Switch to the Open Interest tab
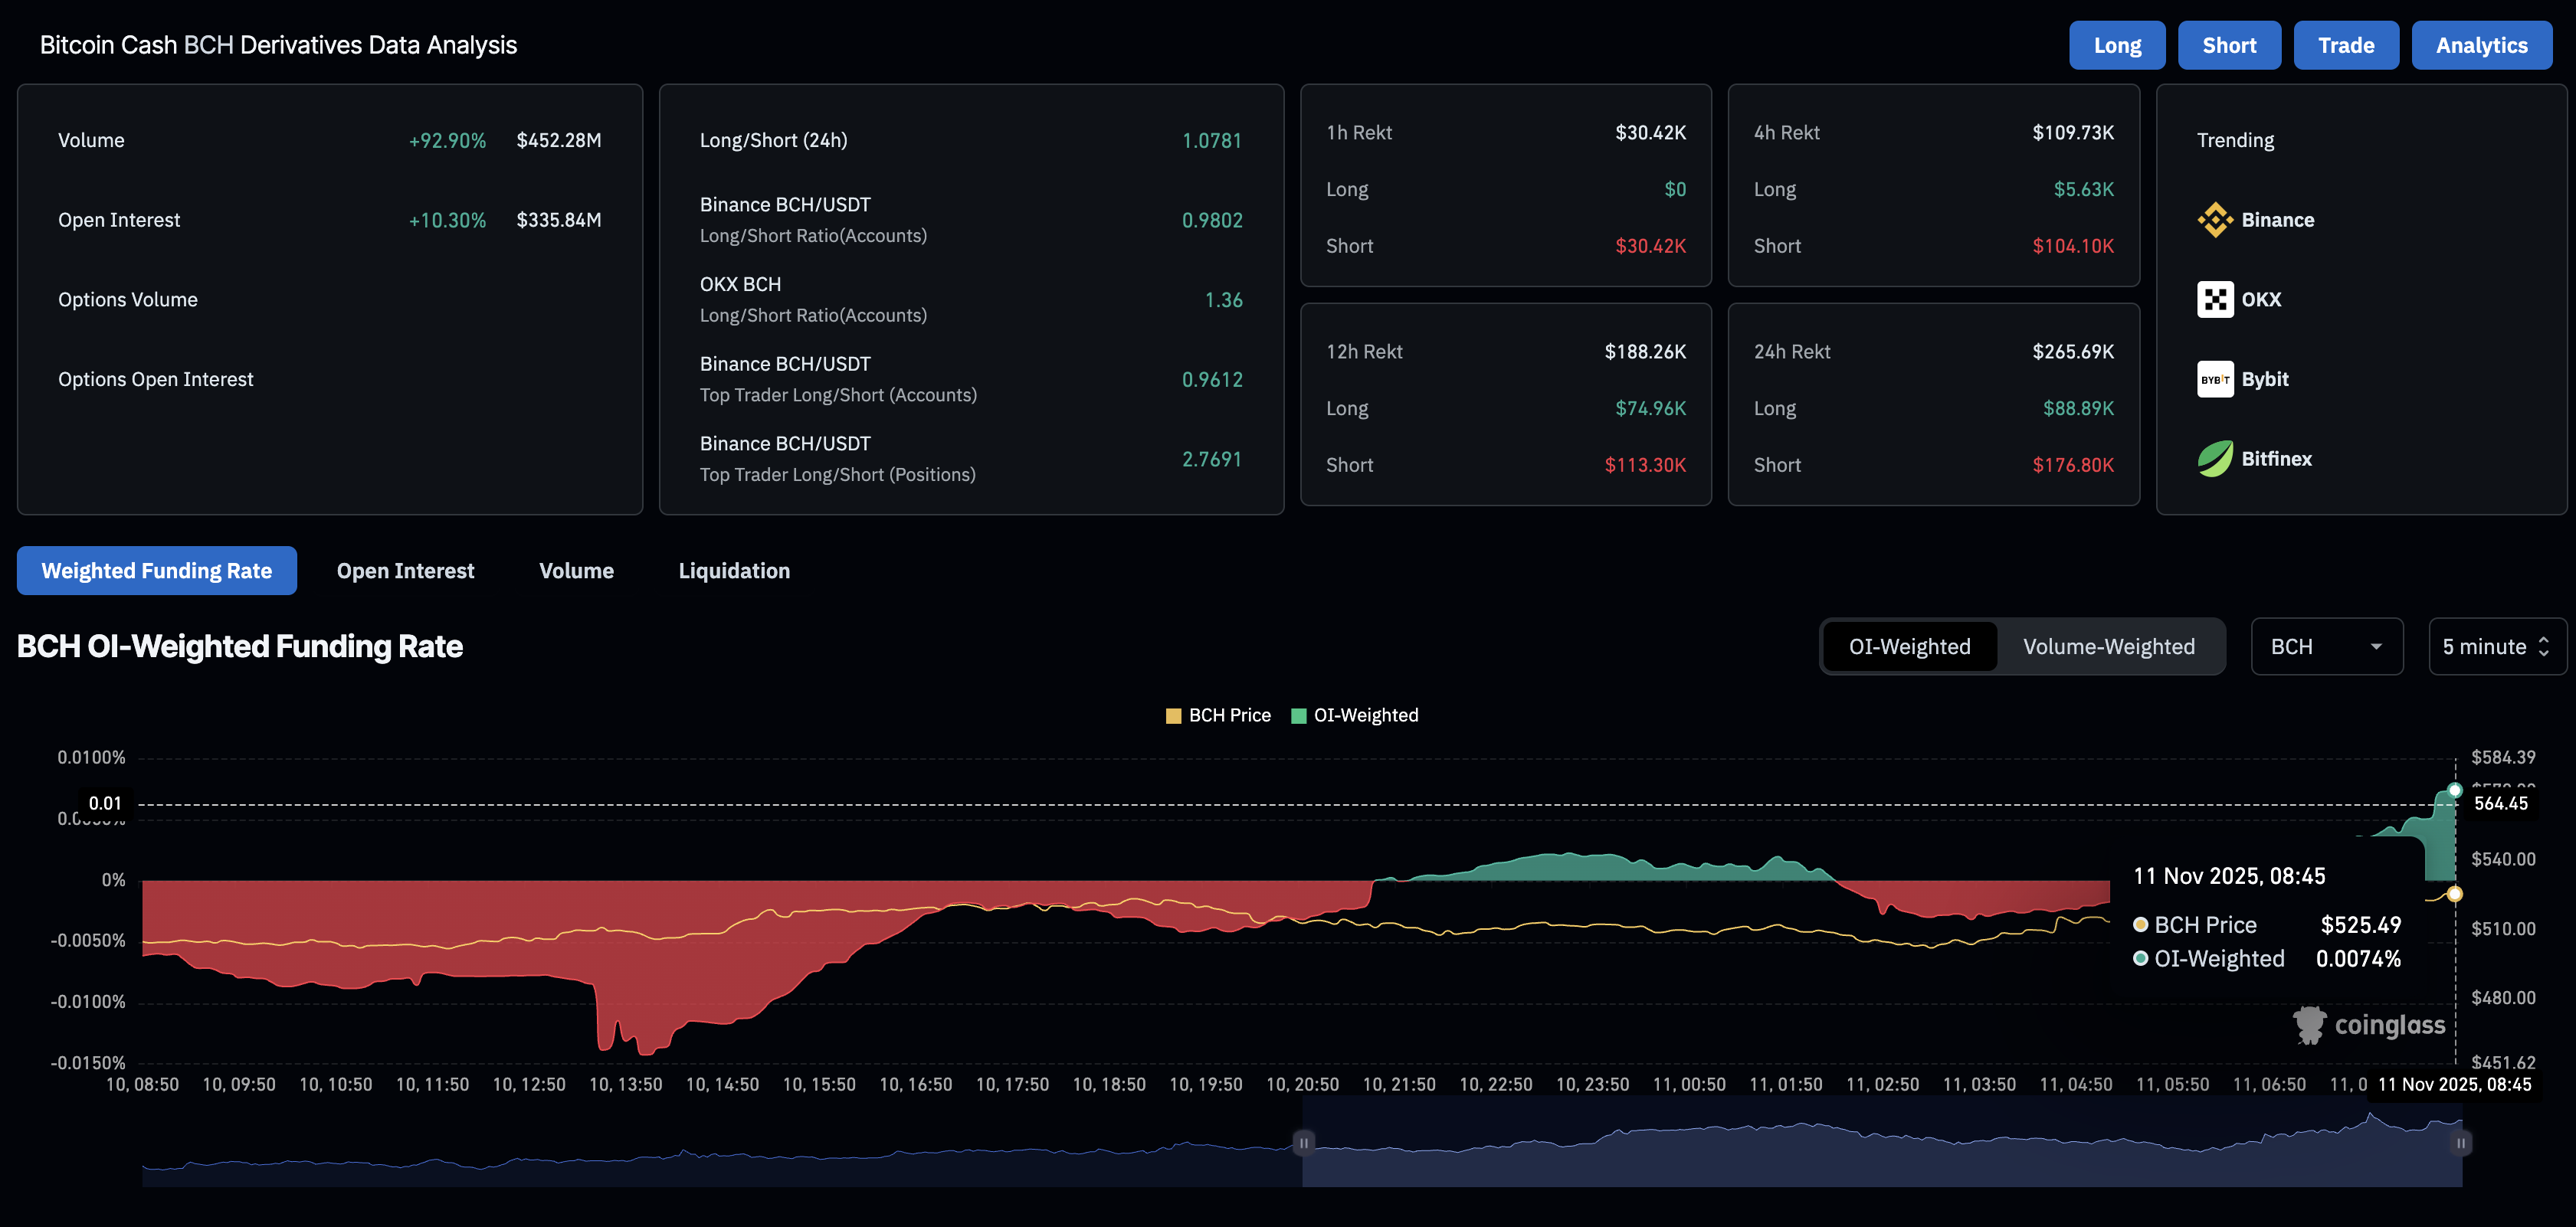 405,570
